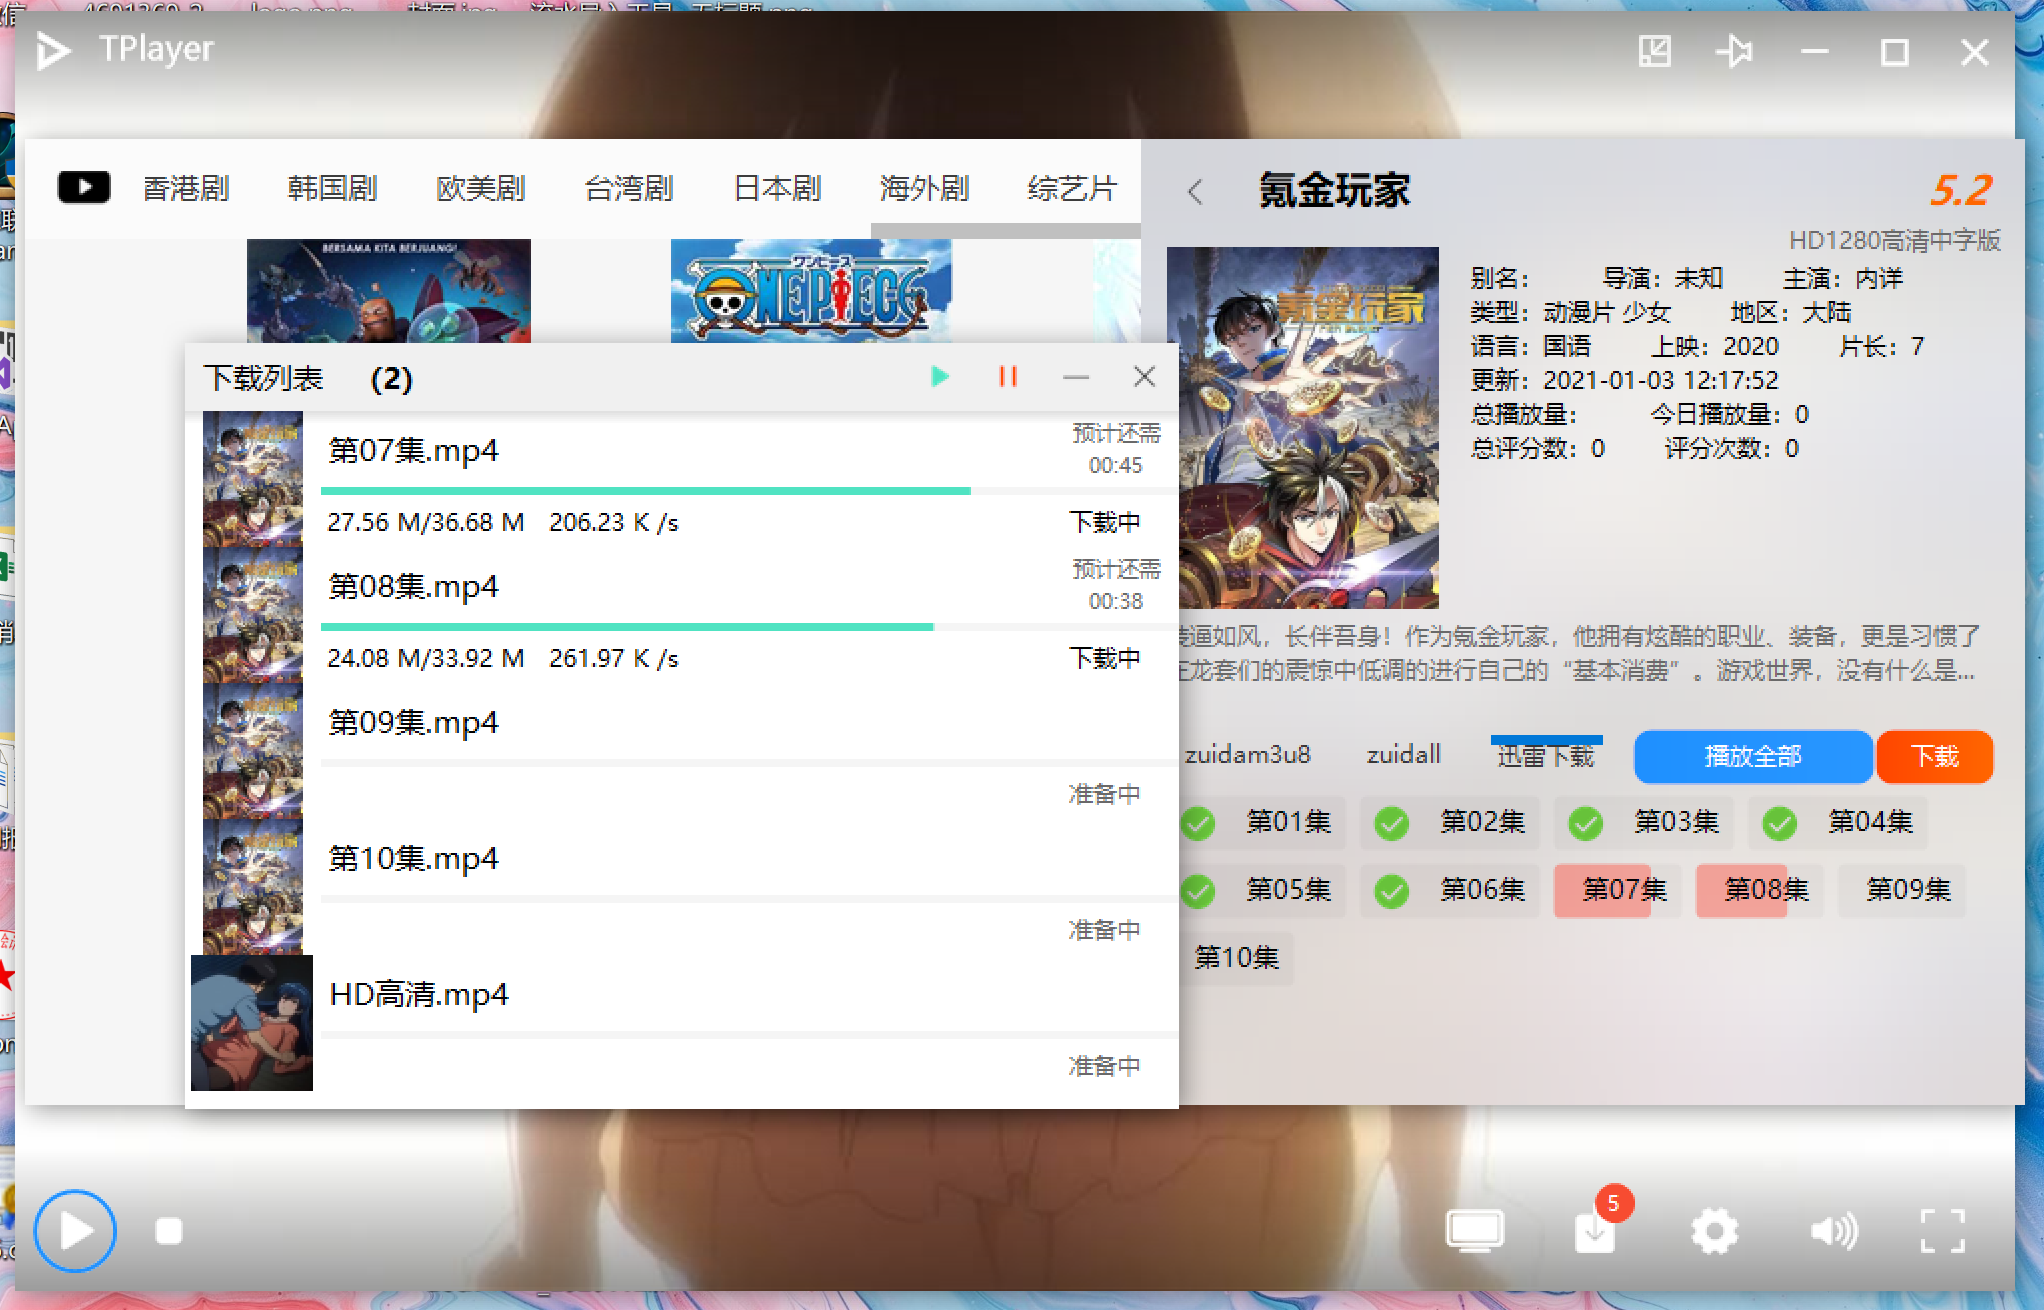
Task: Go back using the chevron beside 氪金玩家
Action: pyautogui.click(x=1195, y=191)
